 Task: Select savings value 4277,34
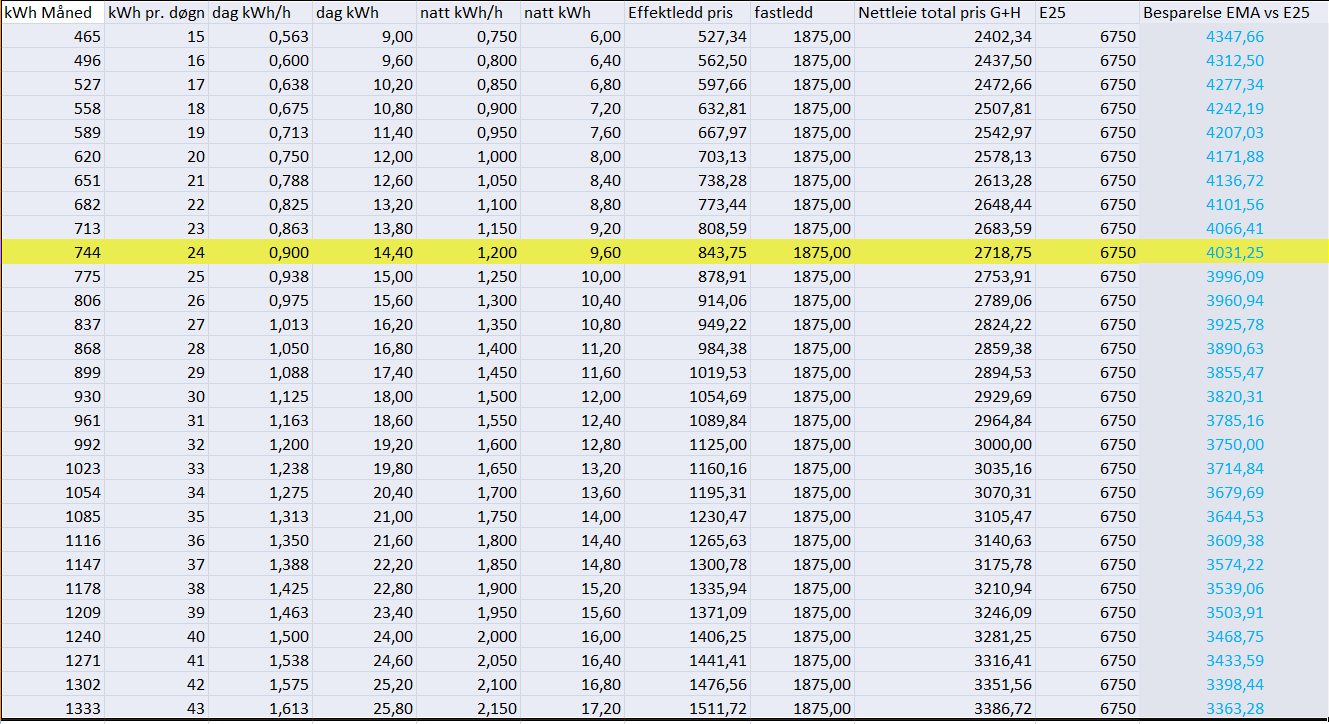point(1234,84)
